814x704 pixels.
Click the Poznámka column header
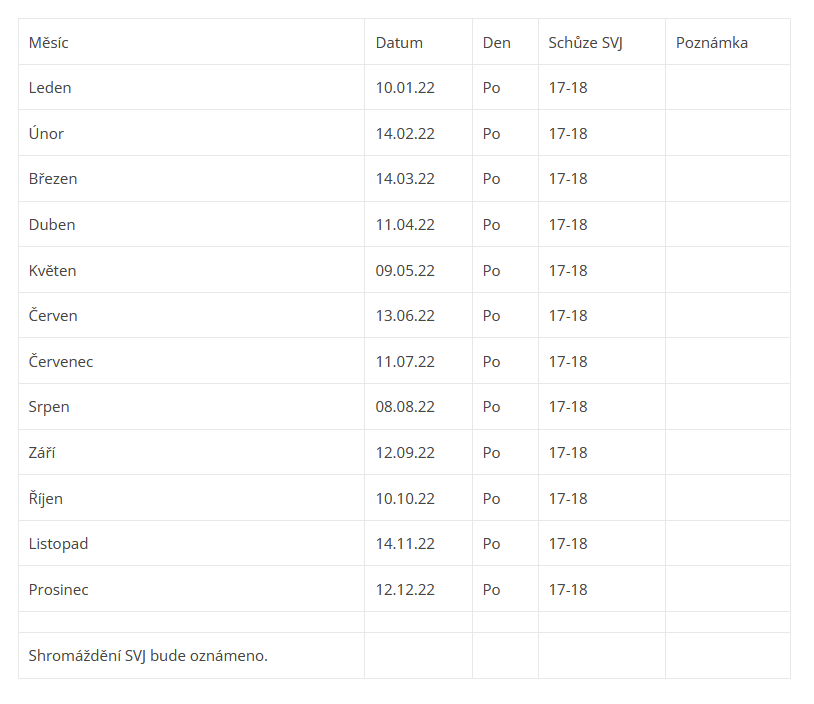click(x=712, y=43)
